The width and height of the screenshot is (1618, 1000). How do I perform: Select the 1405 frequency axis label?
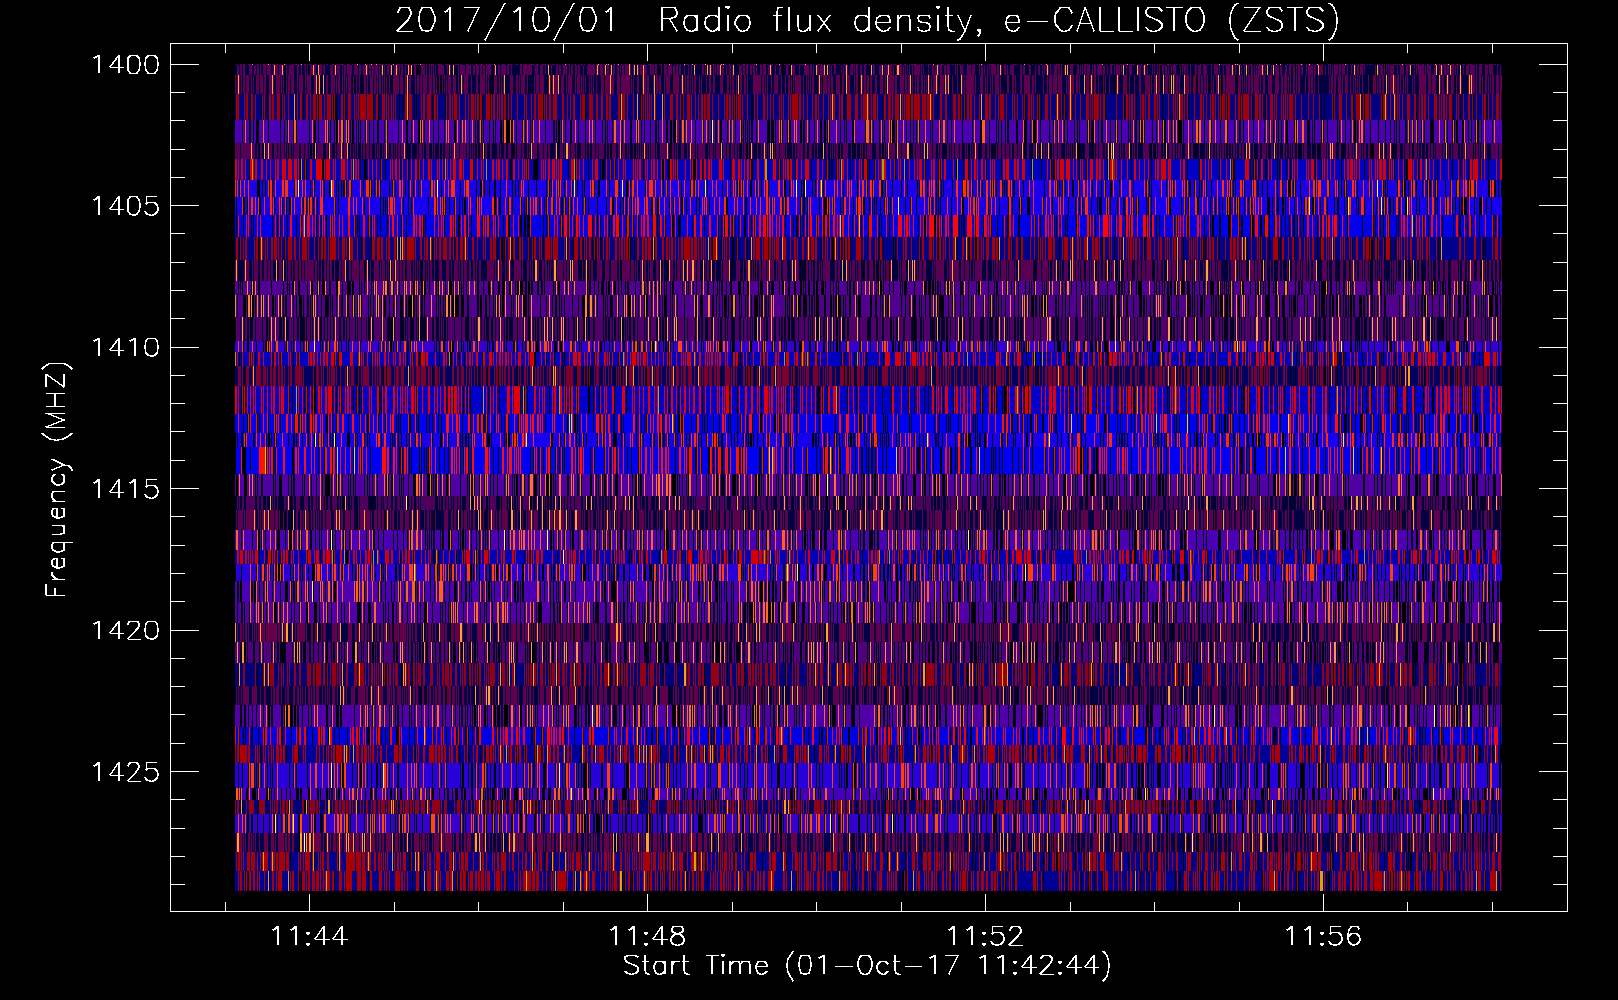(125, 206)
